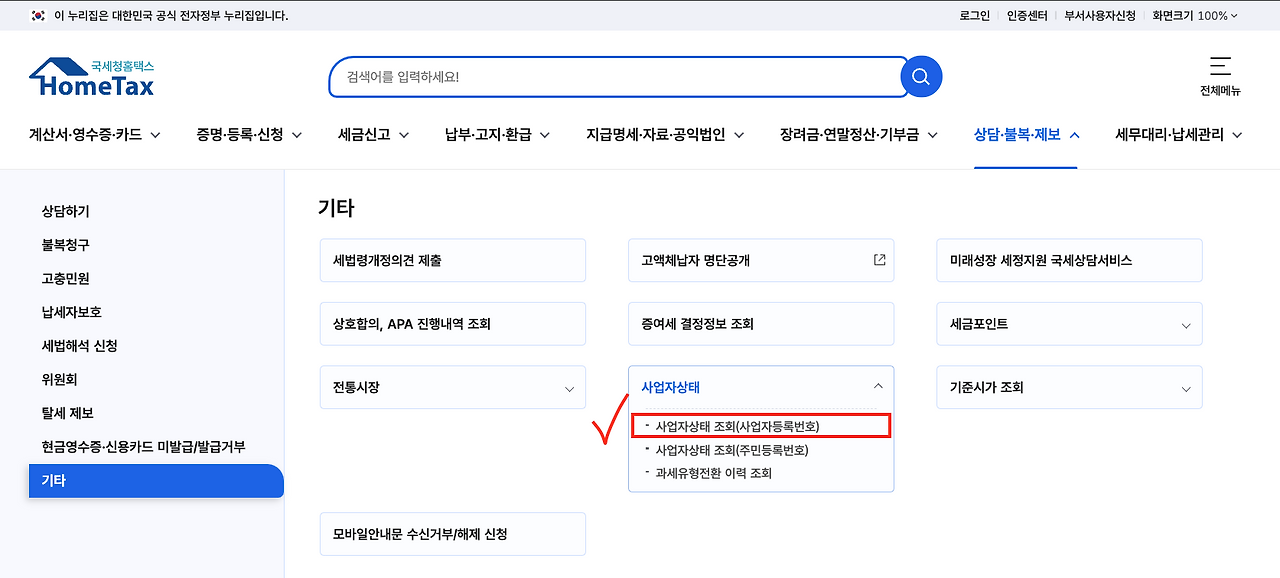
Task: Click the 인증센터 link
Action: [x=1029, y=16]
